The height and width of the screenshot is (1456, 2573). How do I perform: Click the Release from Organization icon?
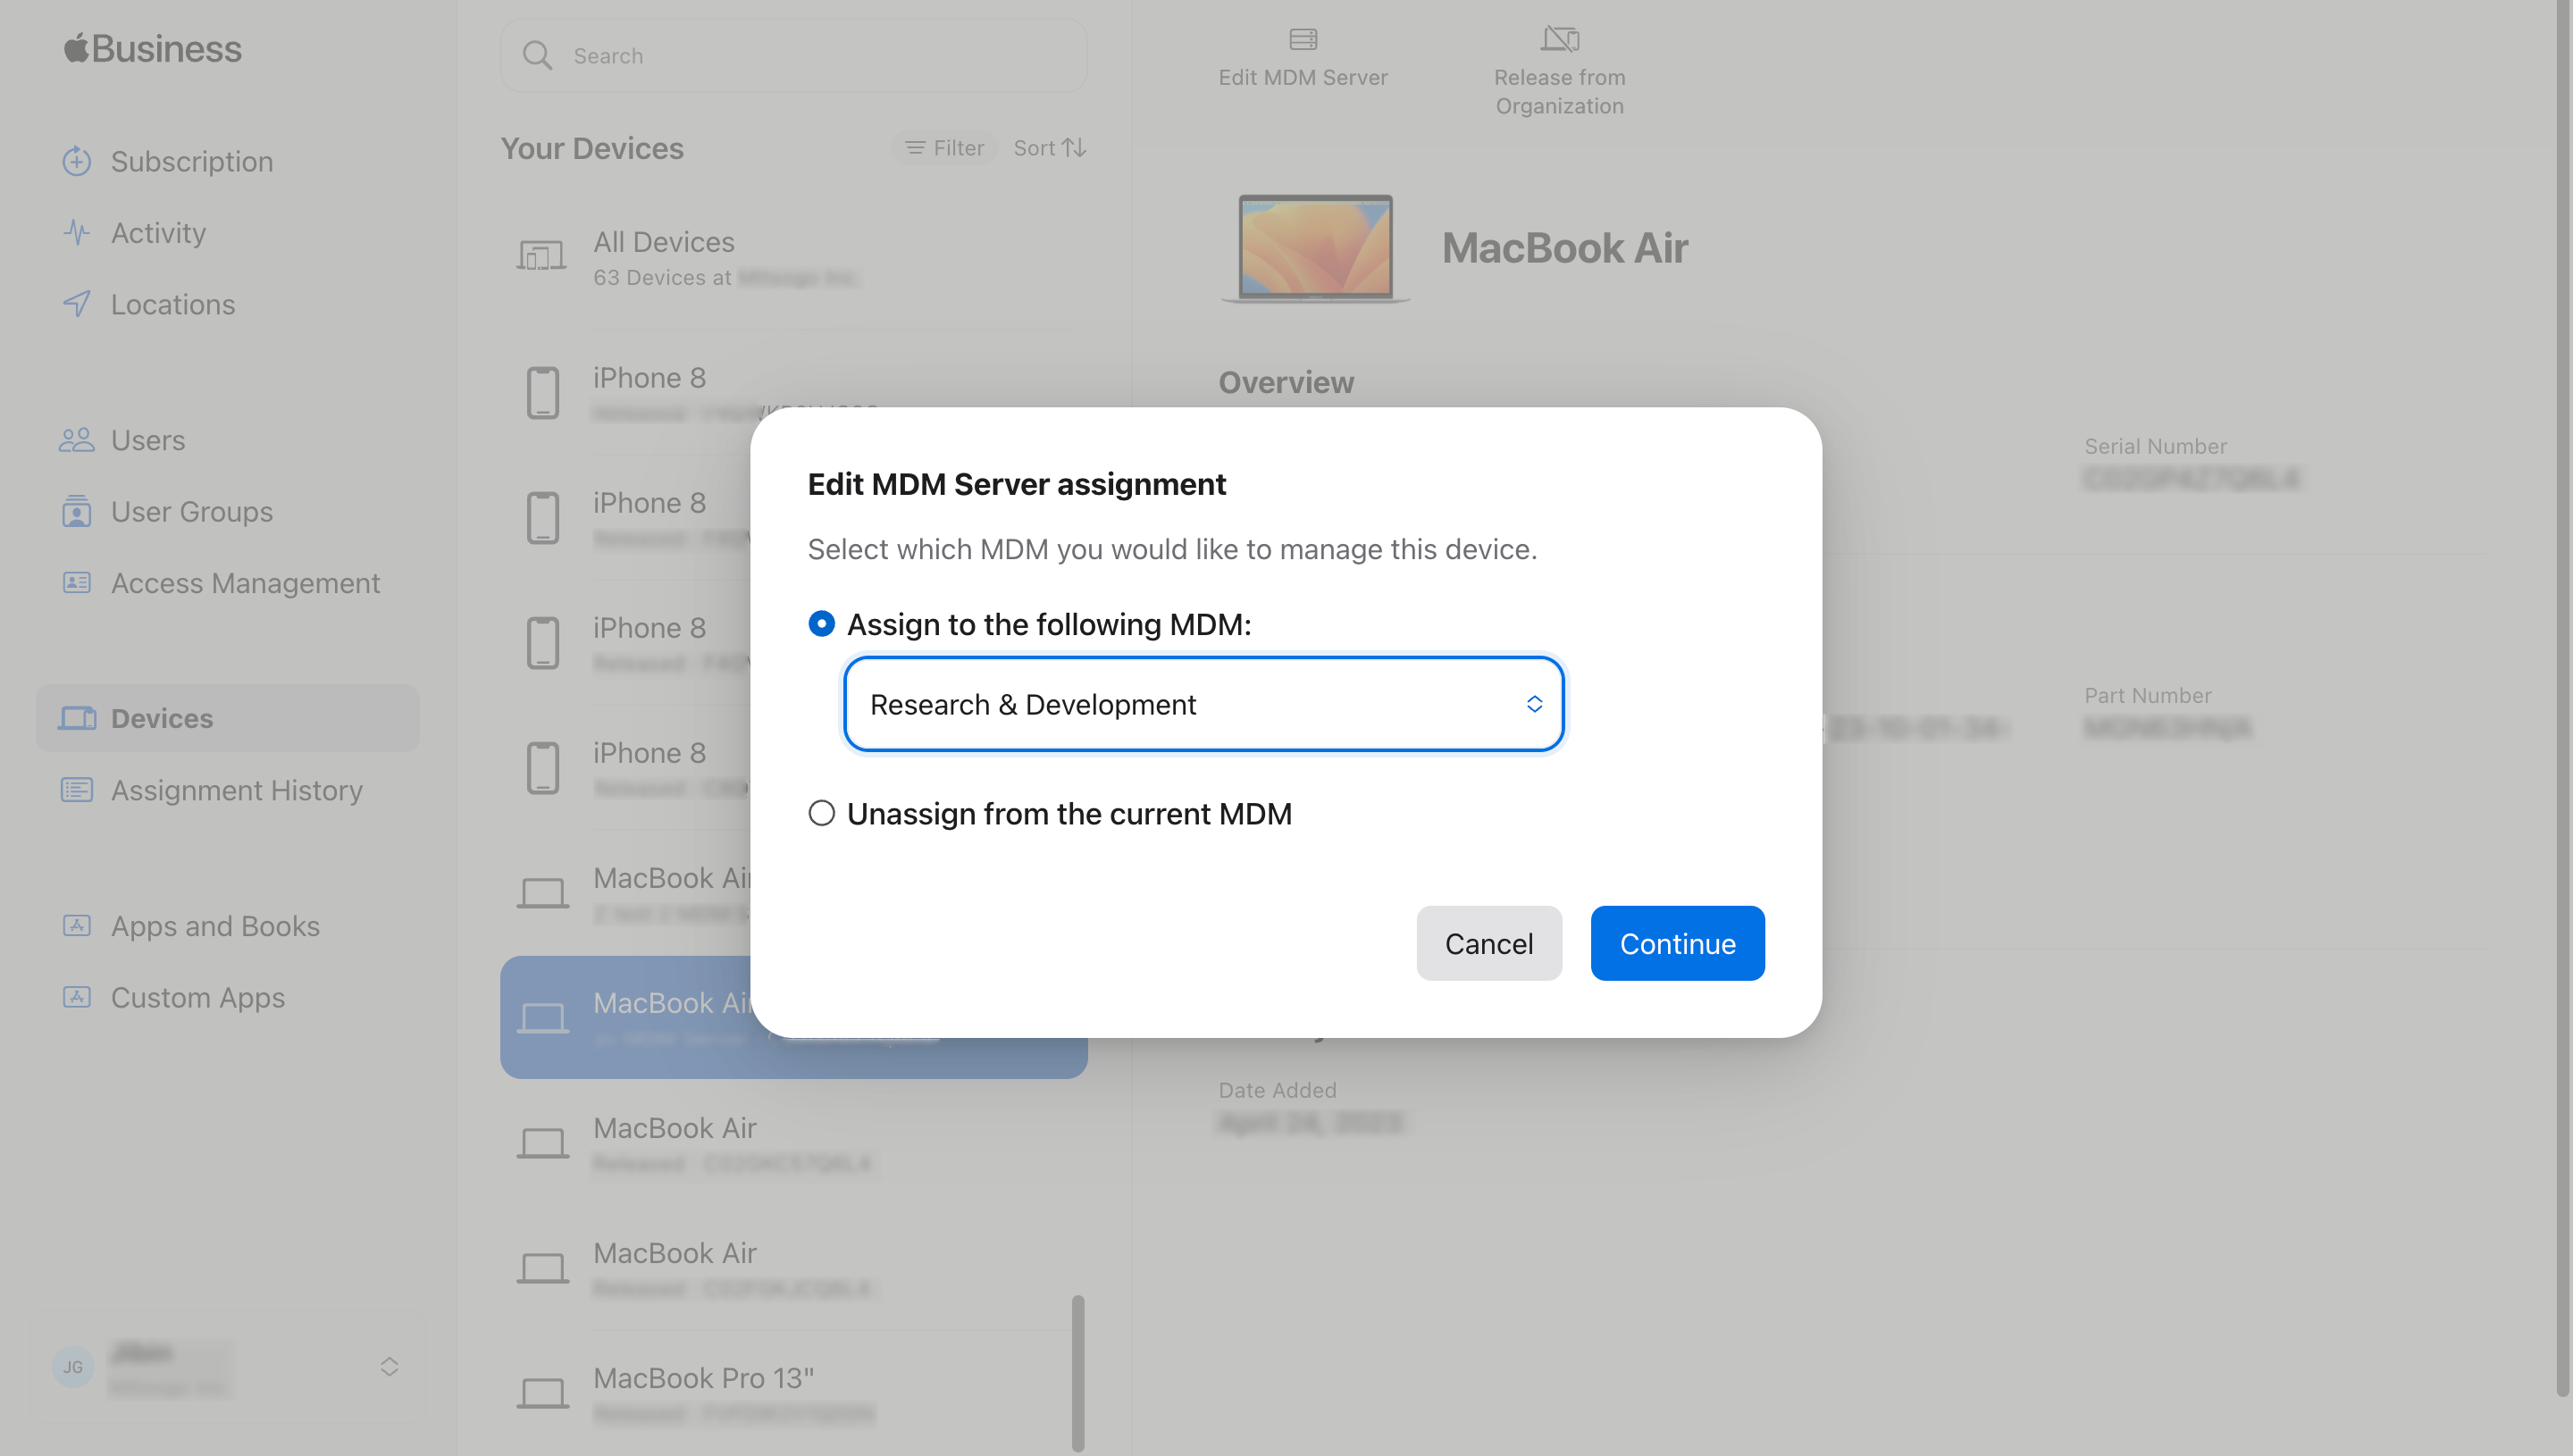(x=1559, y=39)
